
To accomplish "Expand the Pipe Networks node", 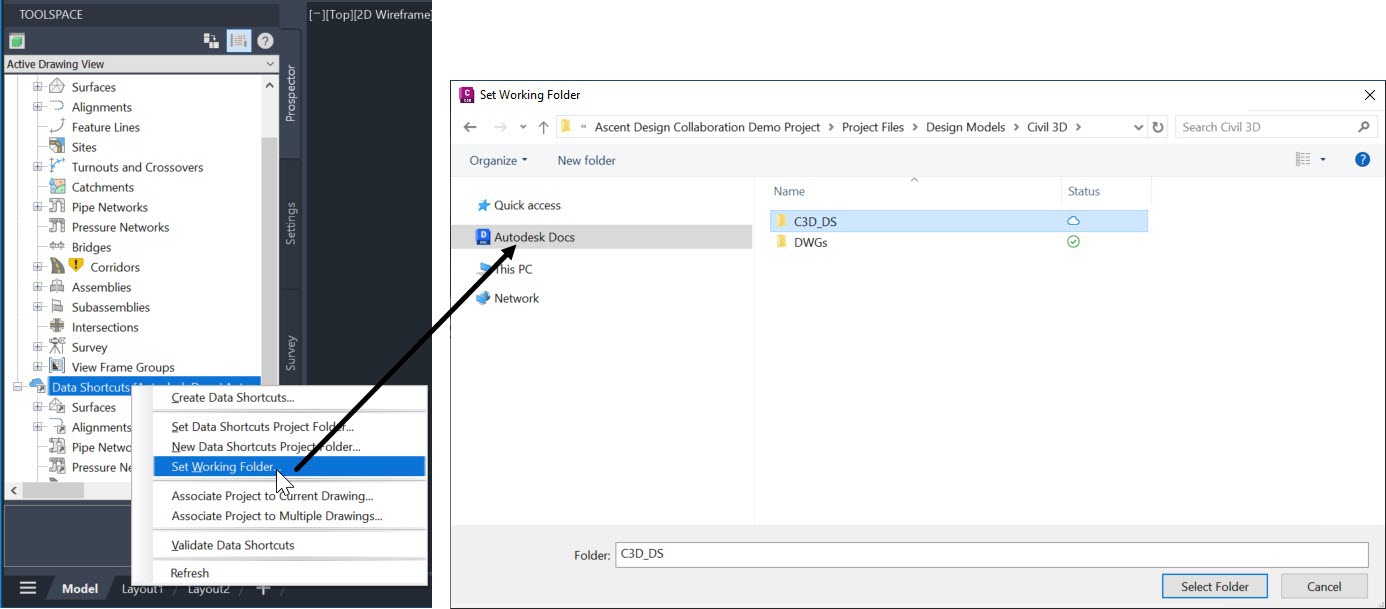I will point(38,207).
